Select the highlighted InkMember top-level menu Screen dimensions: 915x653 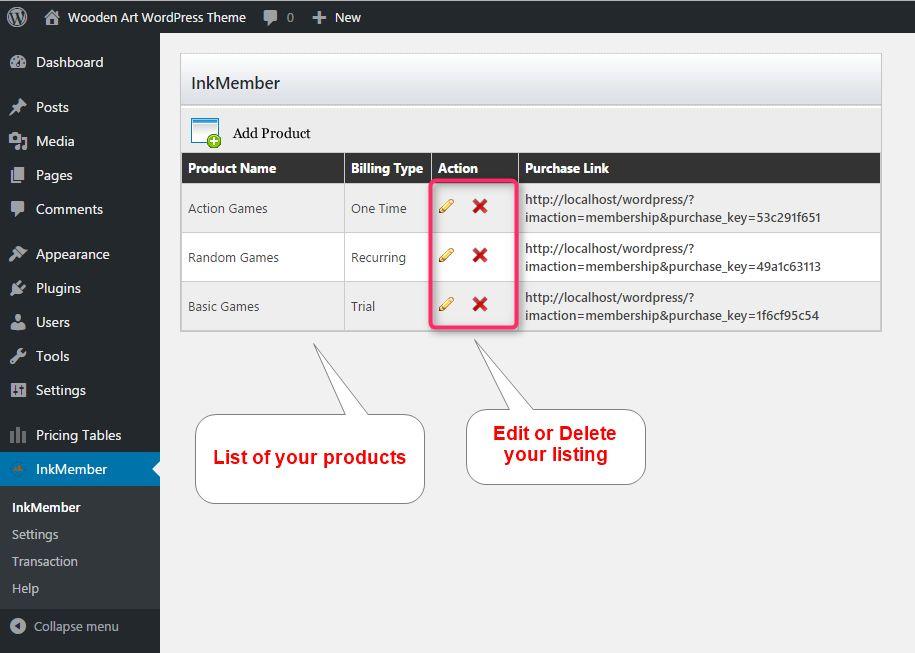pyautogui.click(x=80, y=469)
